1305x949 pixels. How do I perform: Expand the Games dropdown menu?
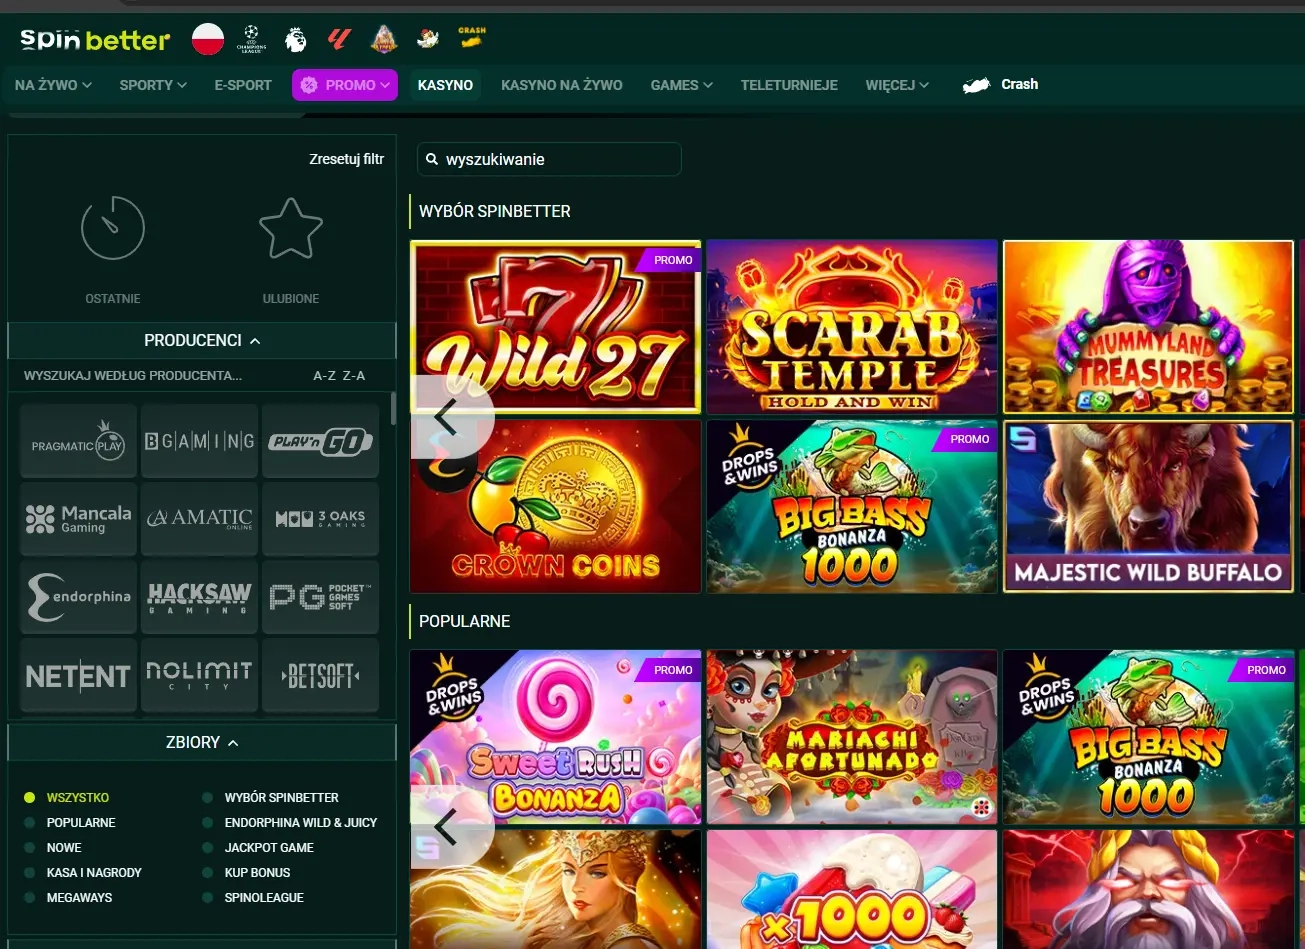click(x=681, y=85)
